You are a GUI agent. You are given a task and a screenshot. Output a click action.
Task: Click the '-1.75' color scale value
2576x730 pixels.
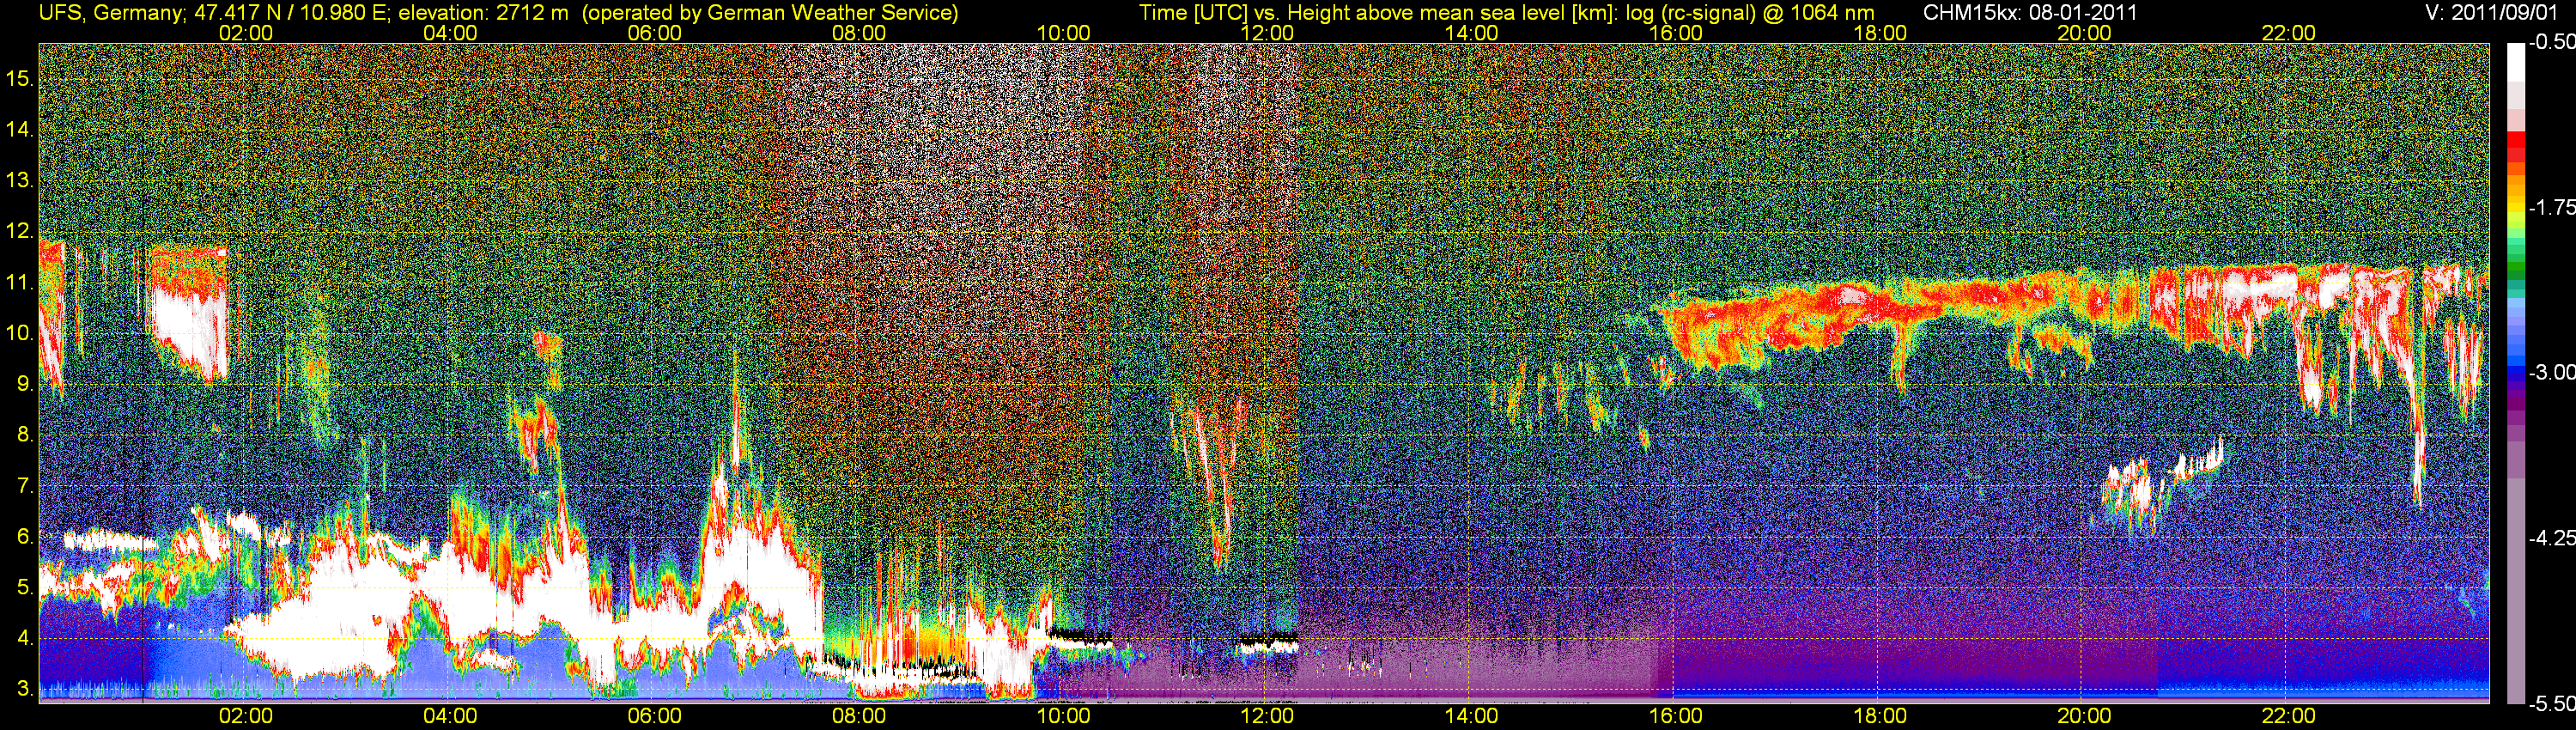coord(2552,207)
